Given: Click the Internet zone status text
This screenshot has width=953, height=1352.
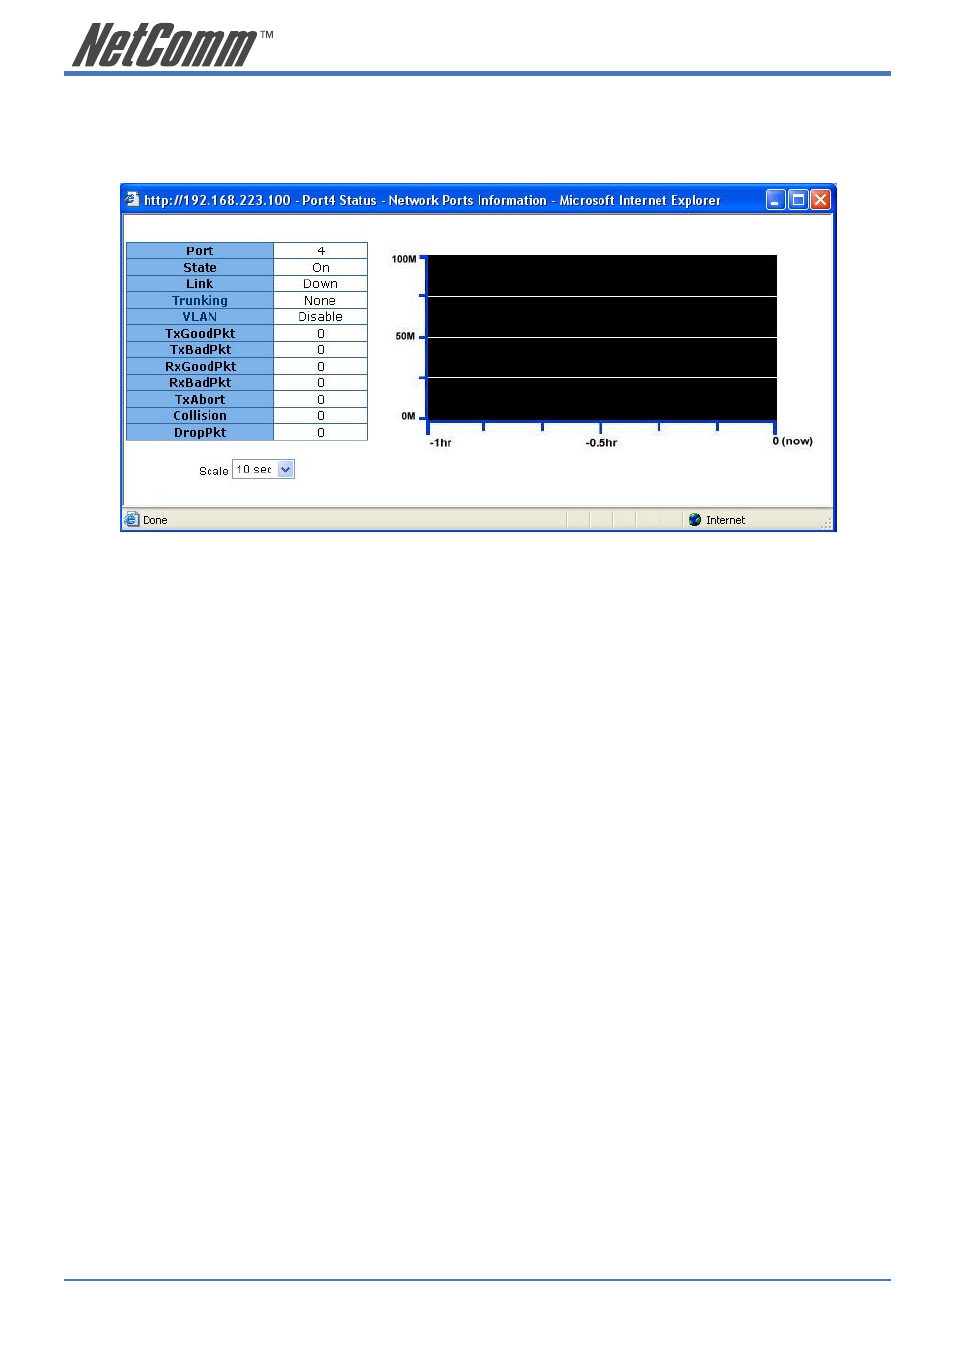Looking at the screenshot, I should tap(725, 520).
